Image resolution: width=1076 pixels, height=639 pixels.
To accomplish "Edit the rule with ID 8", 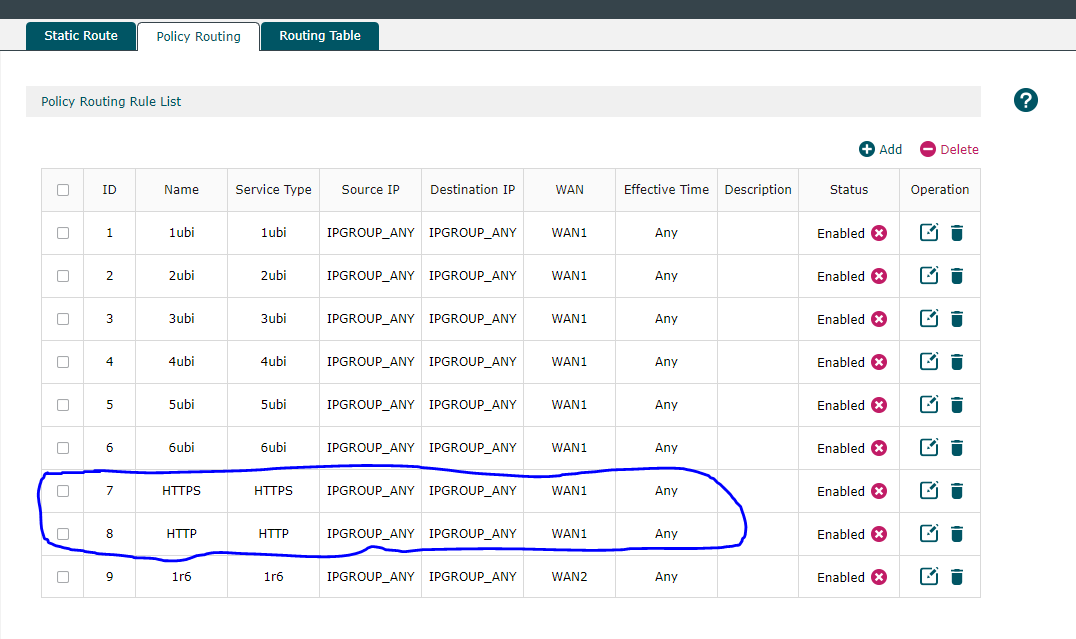I will [928, 533].
